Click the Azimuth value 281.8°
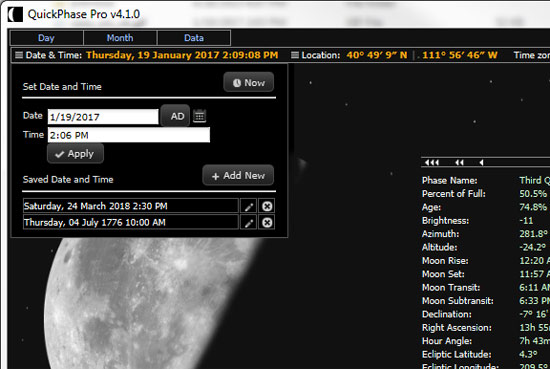The height and width of the screenshot is (369, 550). [534, 234]
